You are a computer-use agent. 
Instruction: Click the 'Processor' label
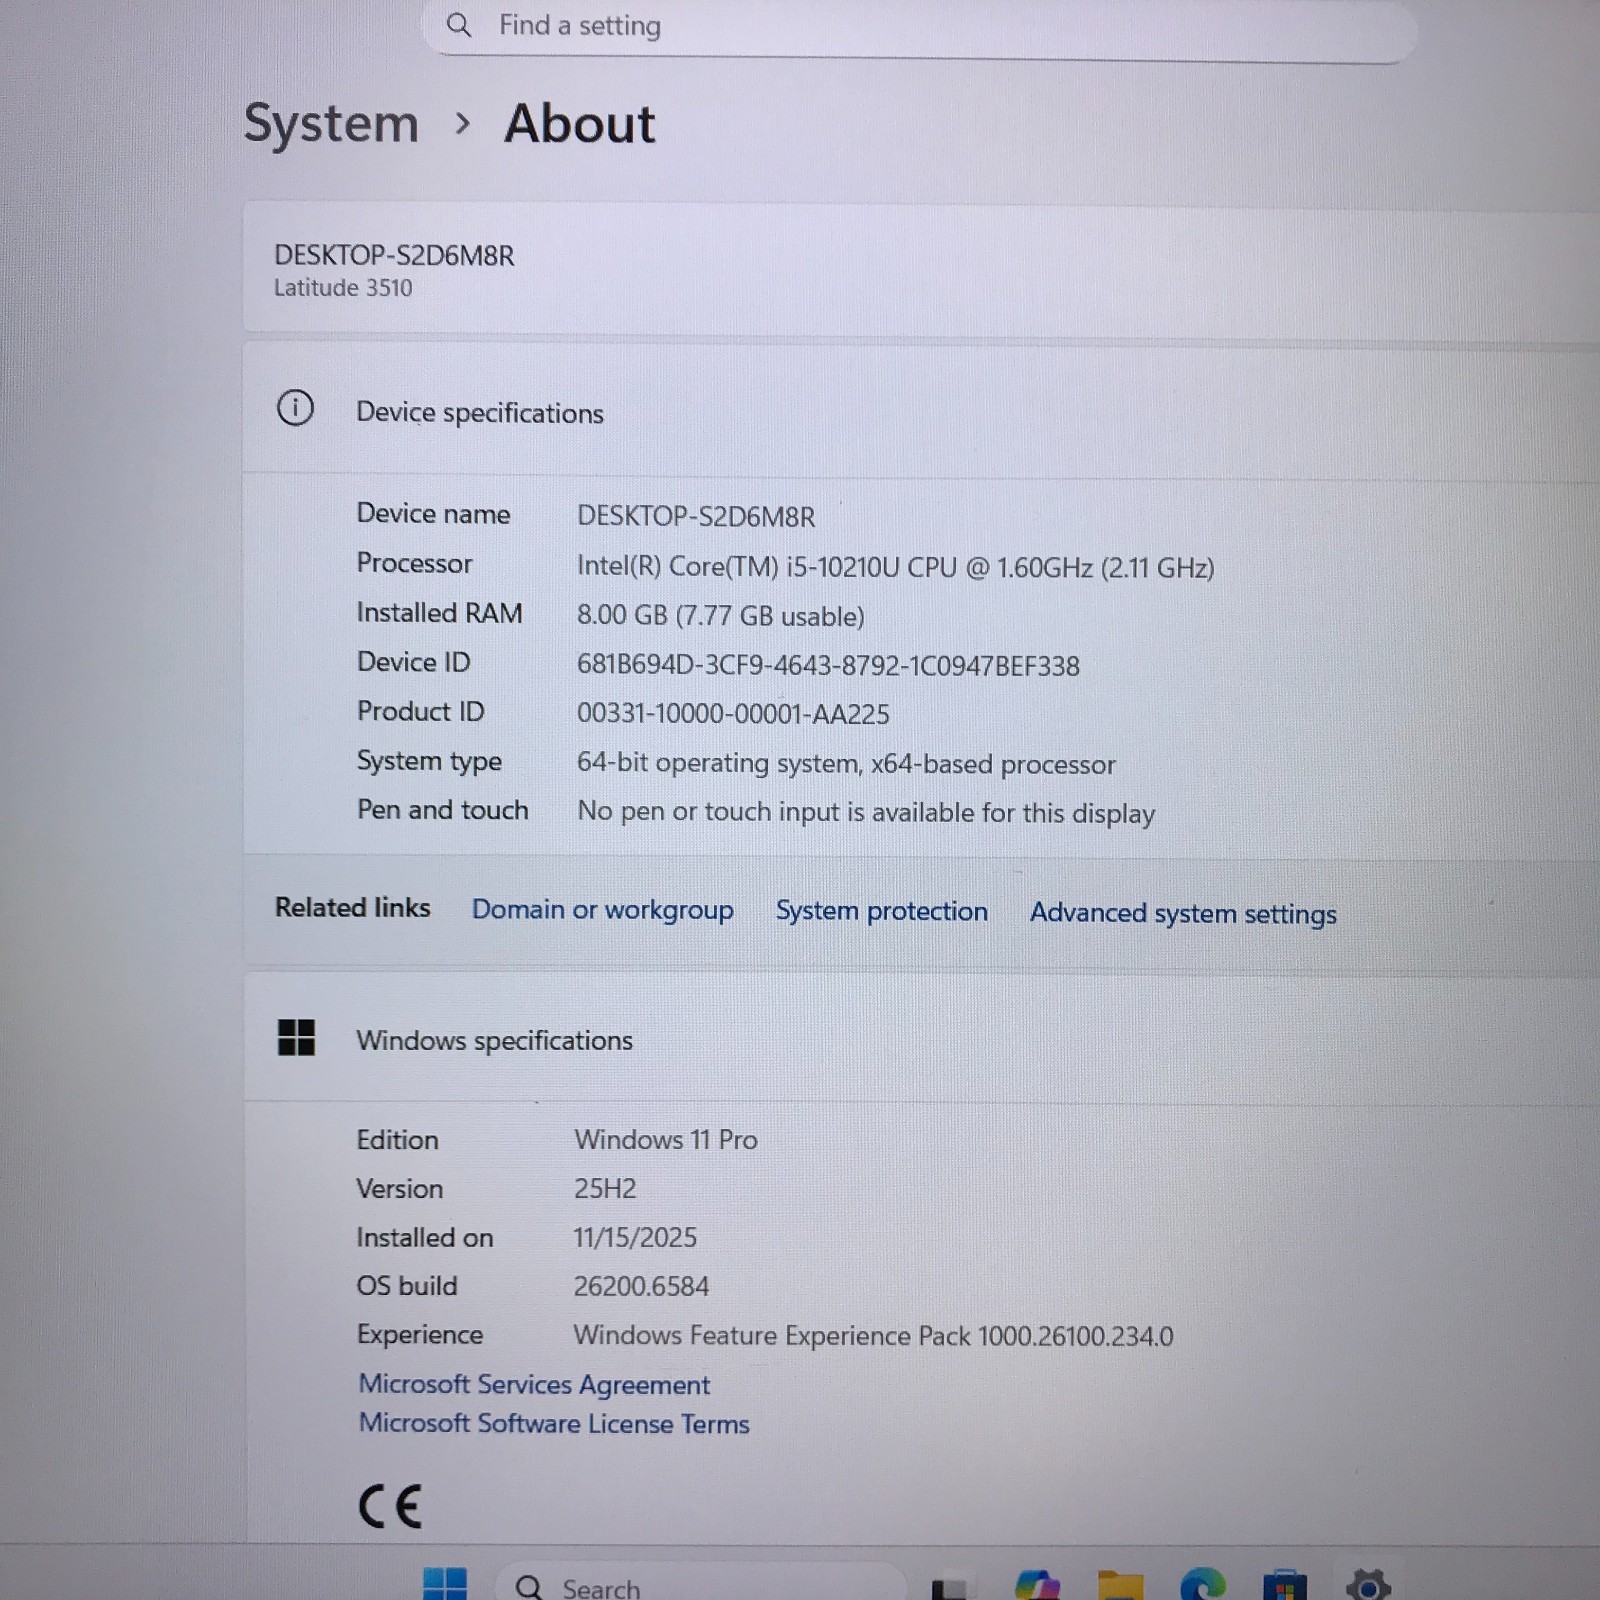click(414, 563)
